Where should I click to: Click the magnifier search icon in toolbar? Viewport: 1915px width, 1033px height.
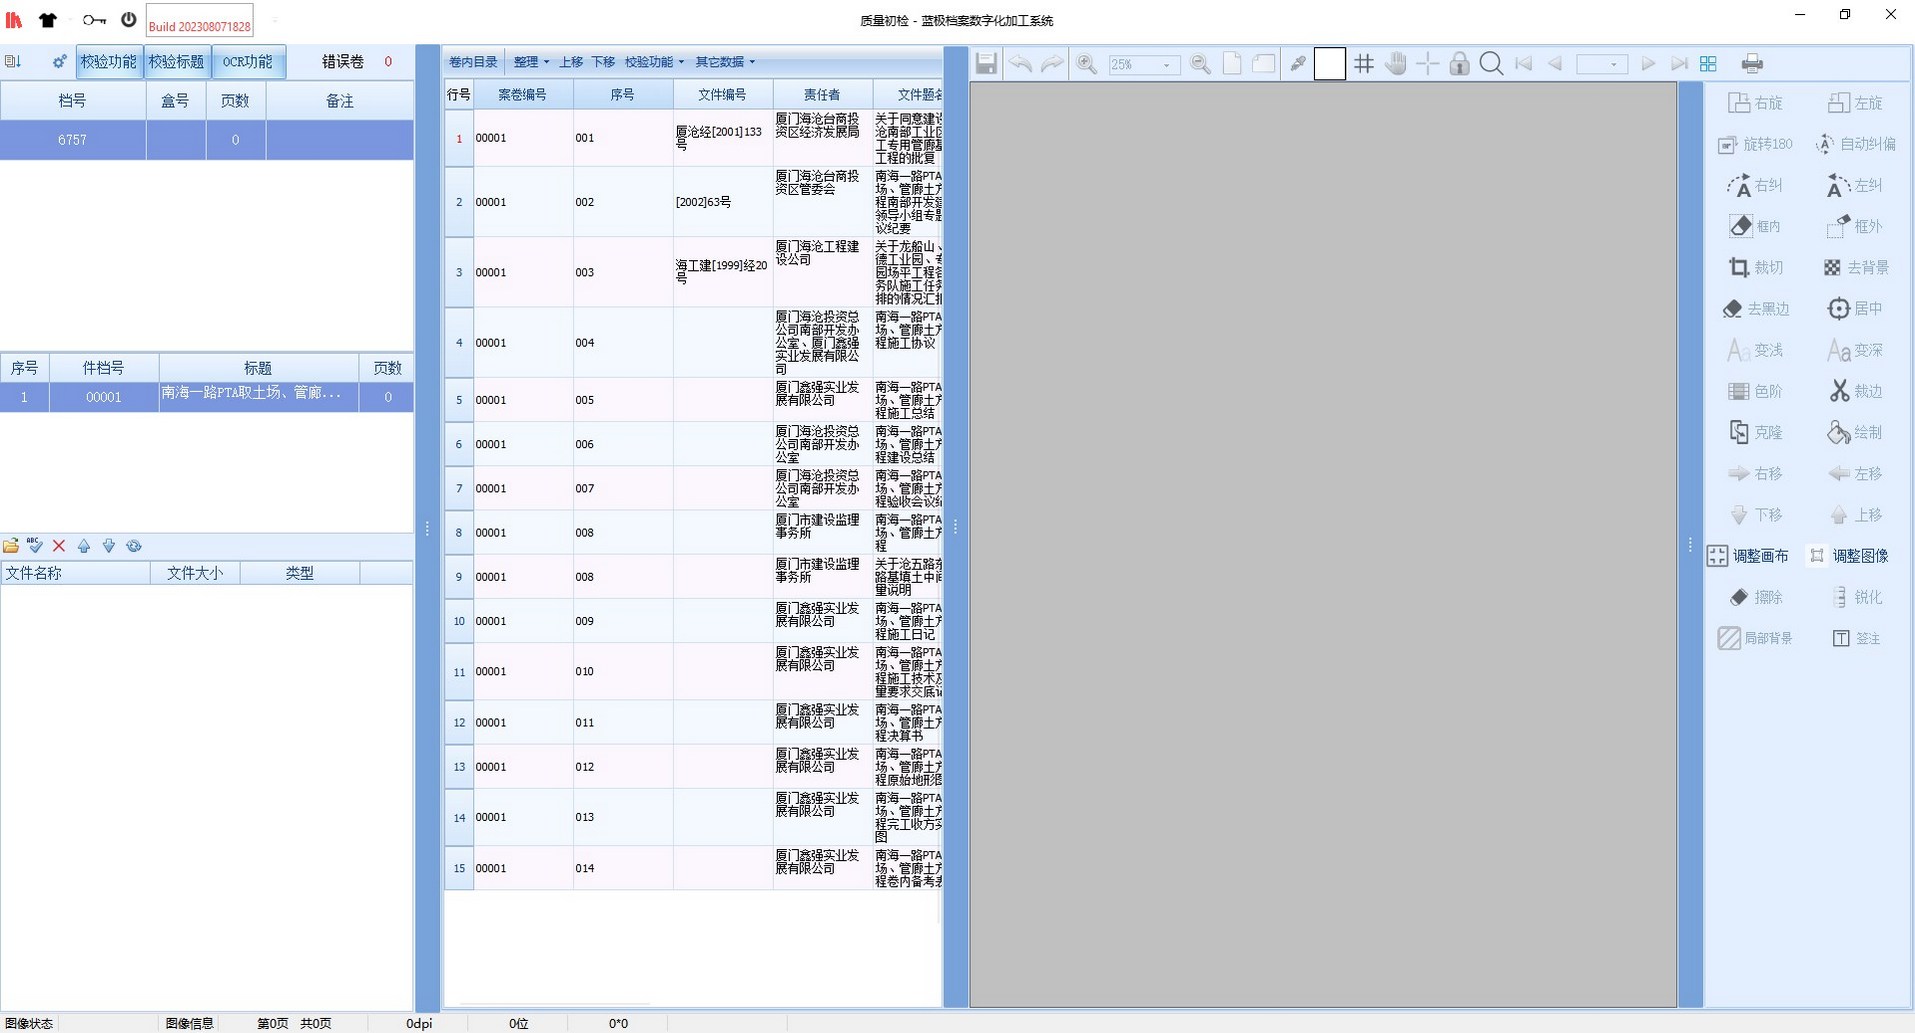1490,64
